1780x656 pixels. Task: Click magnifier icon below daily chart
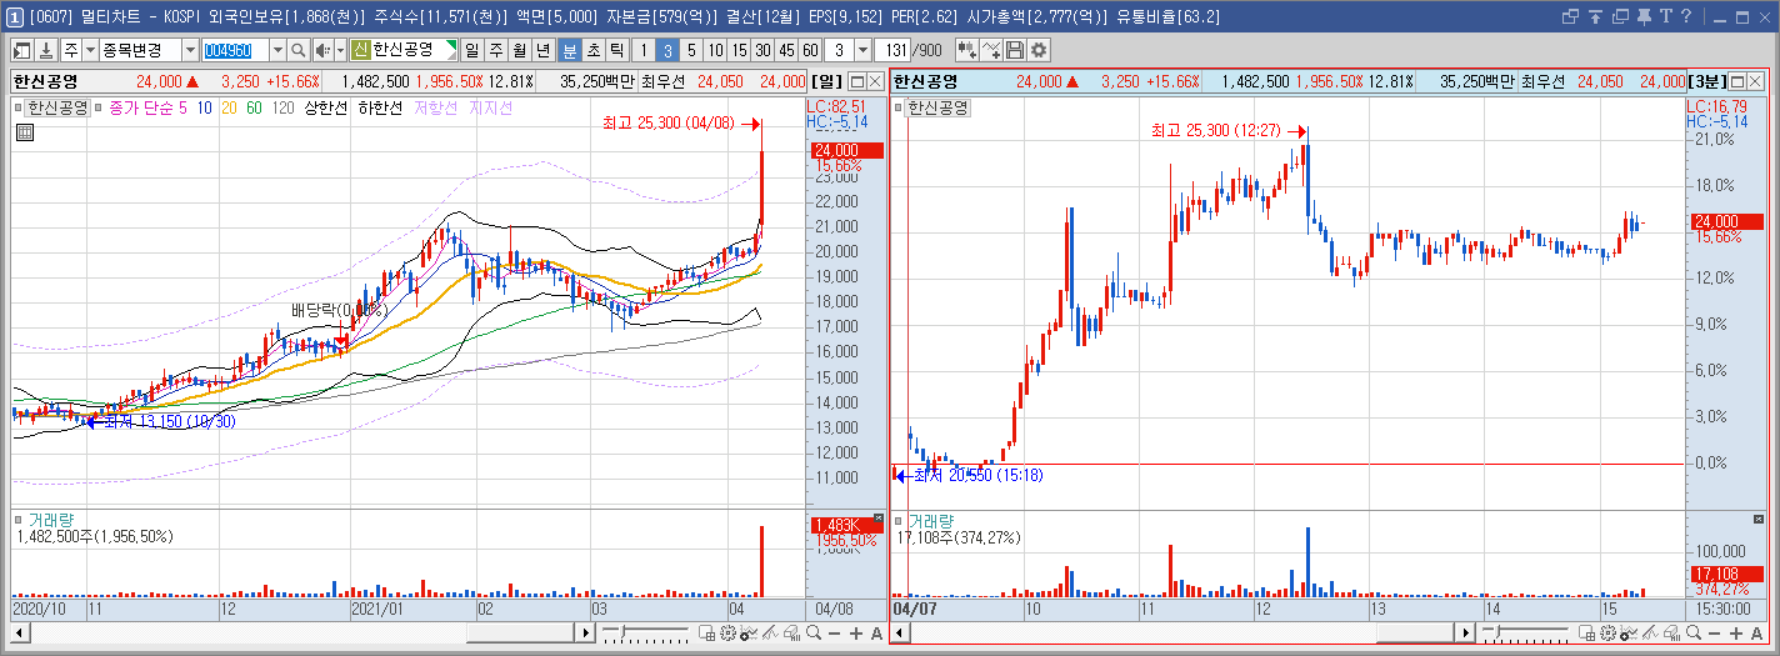click(814, 633)
